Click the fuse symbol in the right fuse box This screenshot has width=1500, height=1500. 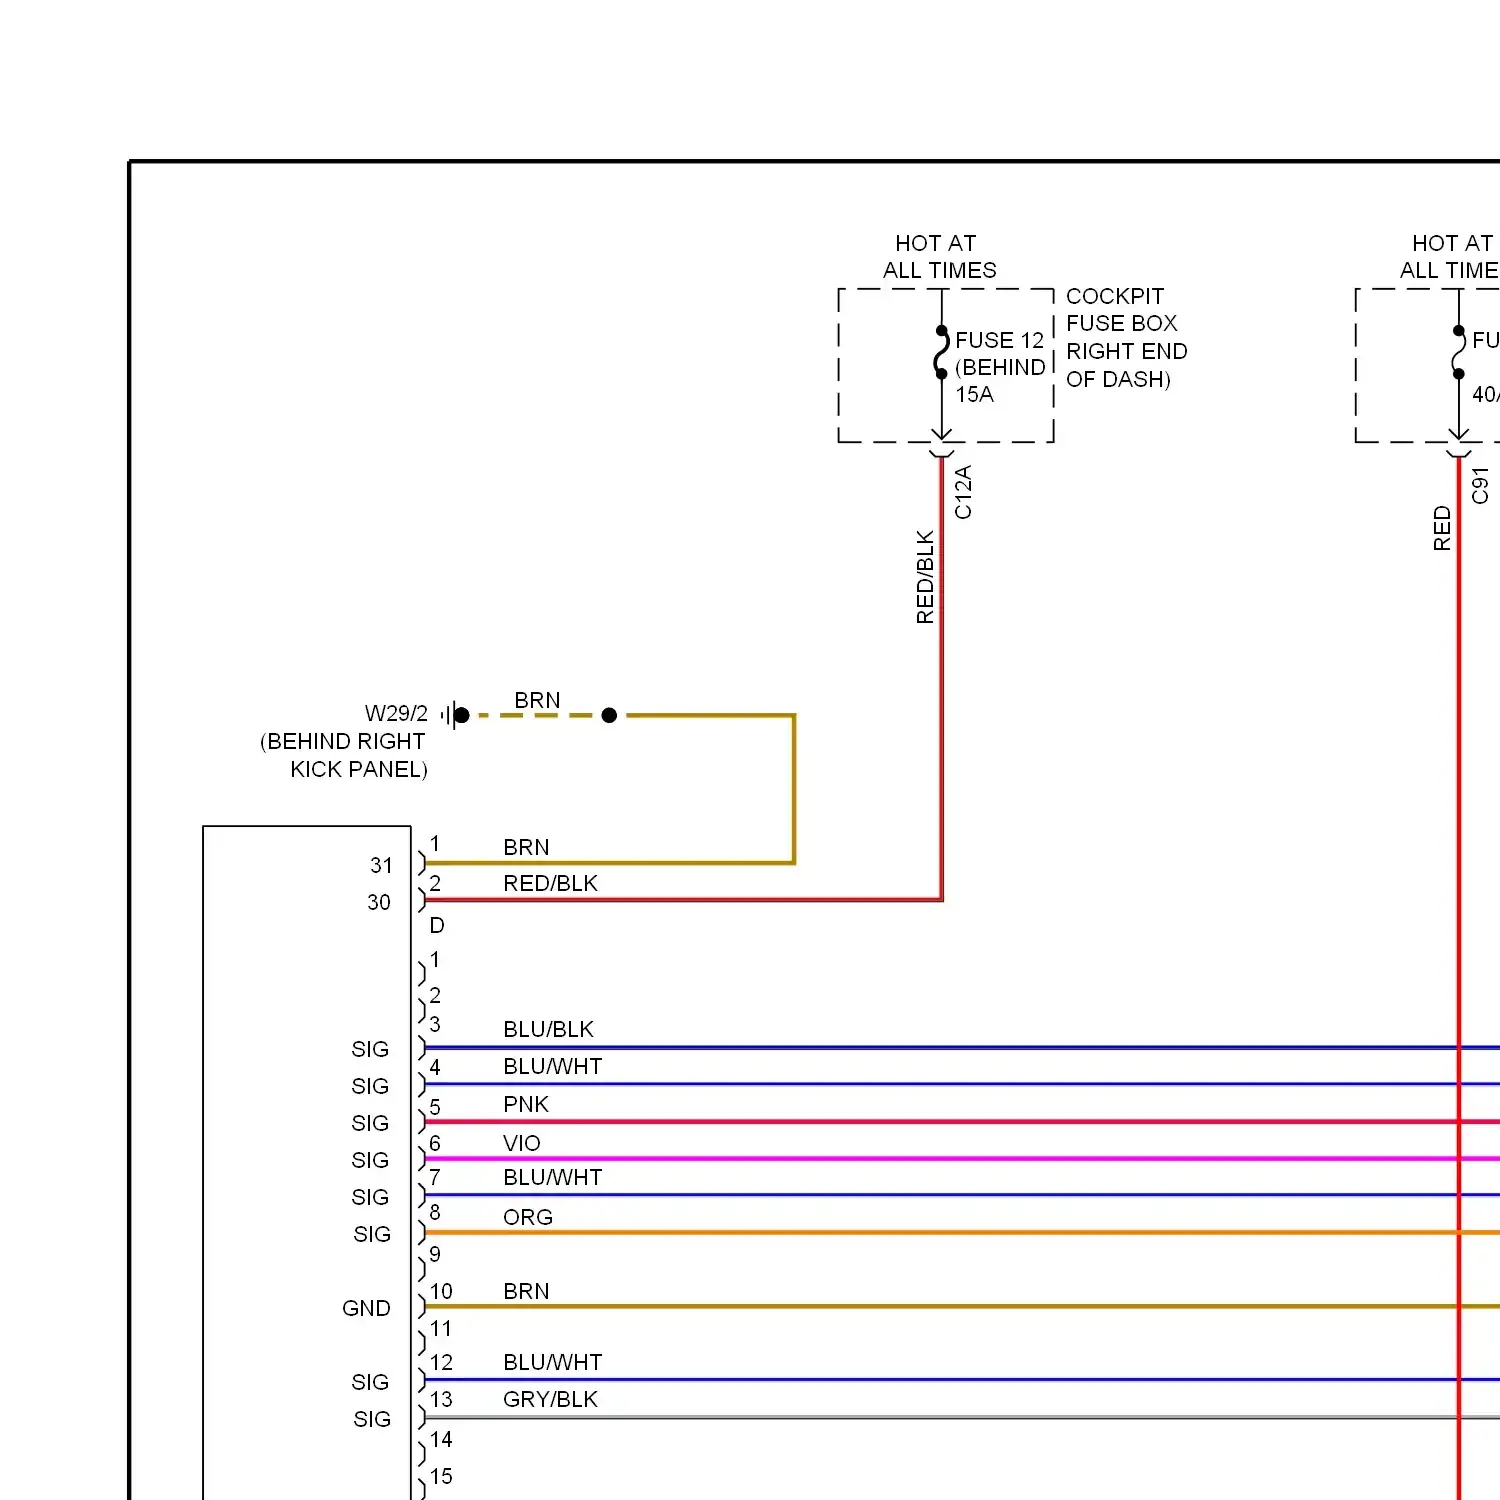pos(1459,352)
